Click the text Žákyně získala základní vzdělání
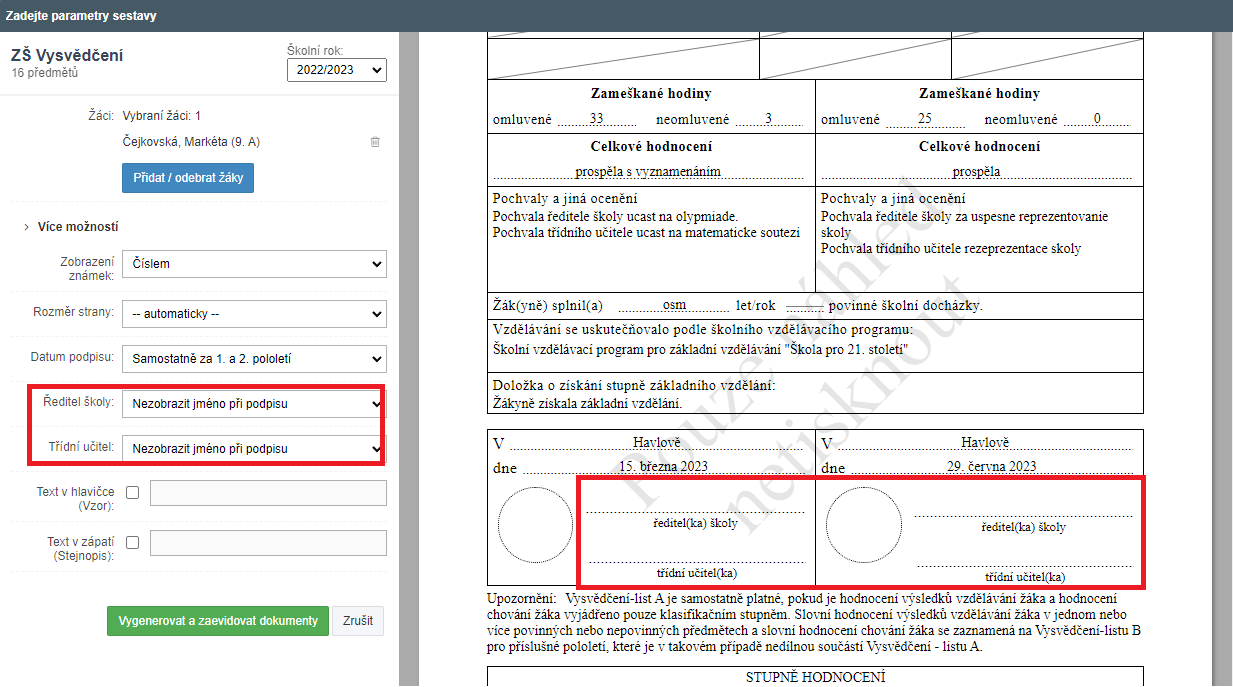Image resolution: width=1233 pixels, height=687 pixels. [587, 403]
